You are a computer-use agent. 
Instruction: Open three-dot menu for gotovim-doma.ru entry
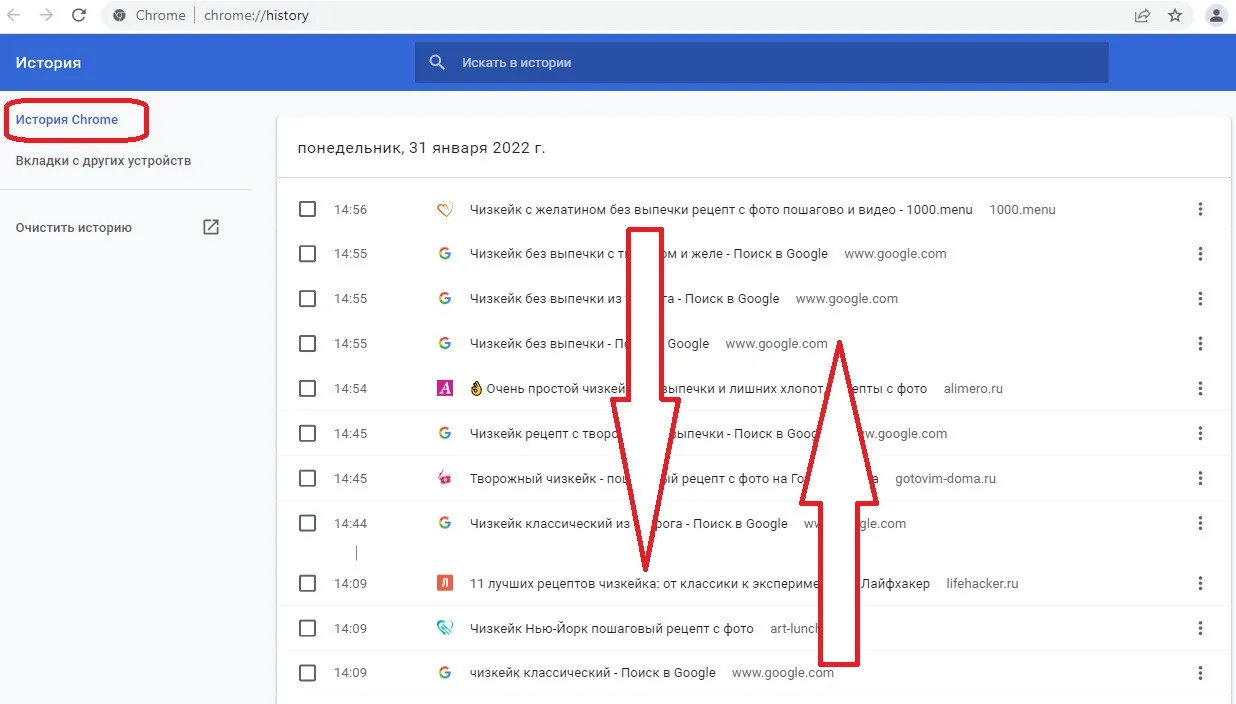[1200, 478]
